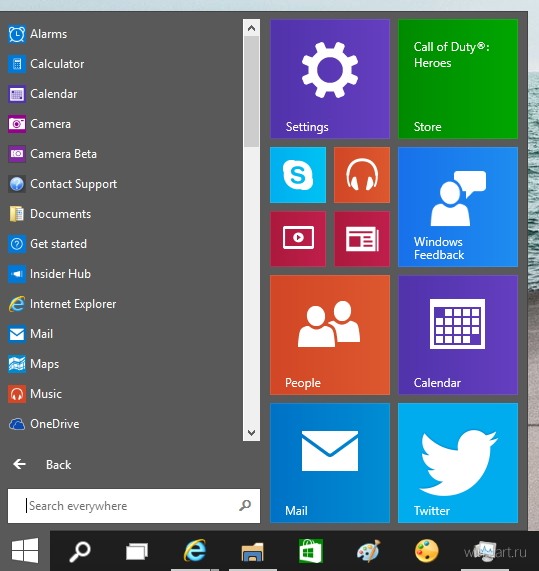
Task: Open the purple Calendar tile
Action: [x=458, y=335]
